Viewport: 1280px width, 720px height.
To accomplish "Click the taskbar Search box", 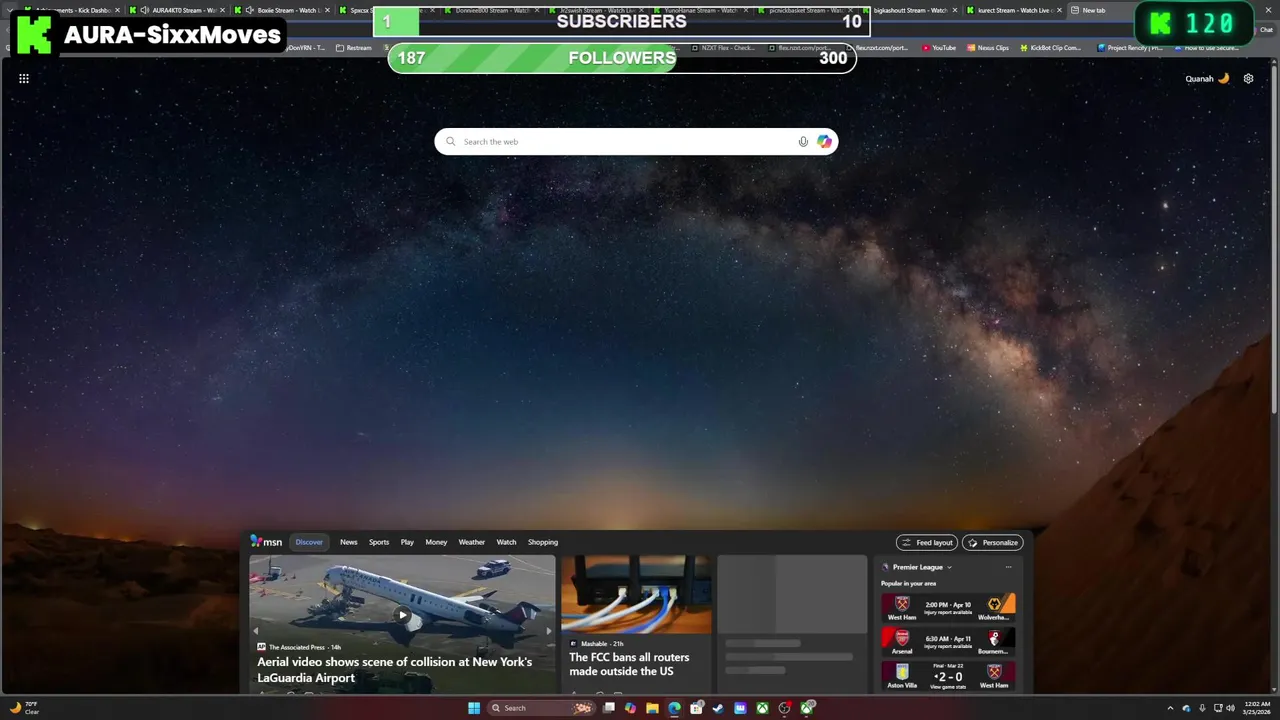I will click(541, 708).
